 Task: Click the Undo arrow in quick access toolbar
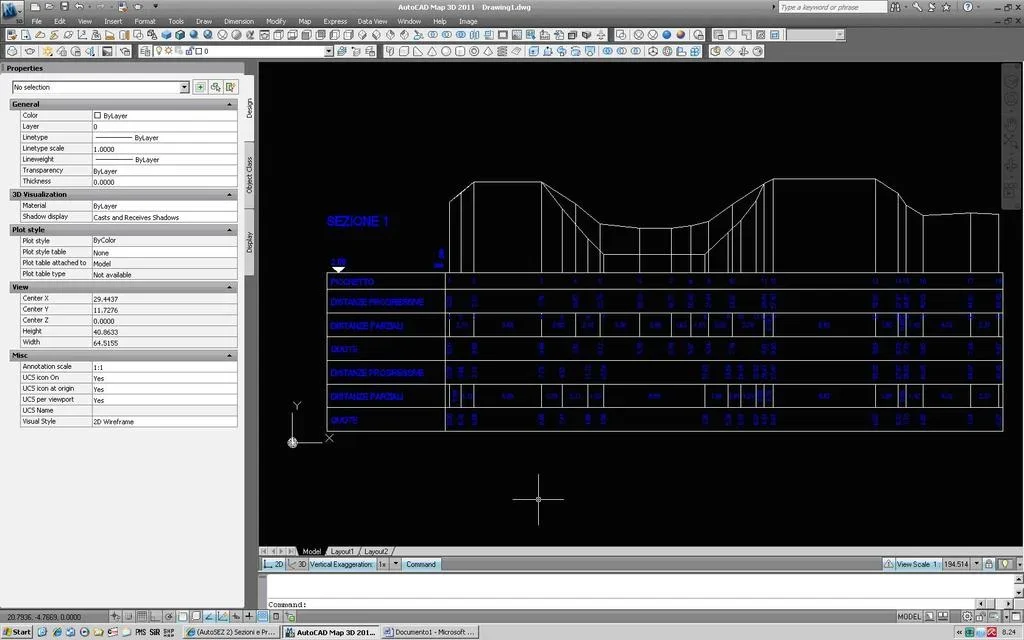click(x=79, y=7)
